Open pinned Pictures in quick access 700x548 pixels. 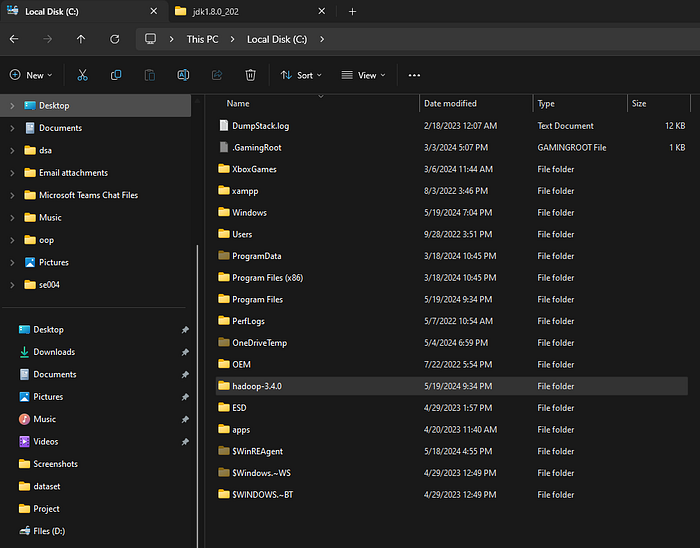pyautogui.click(x=48, y=397)
